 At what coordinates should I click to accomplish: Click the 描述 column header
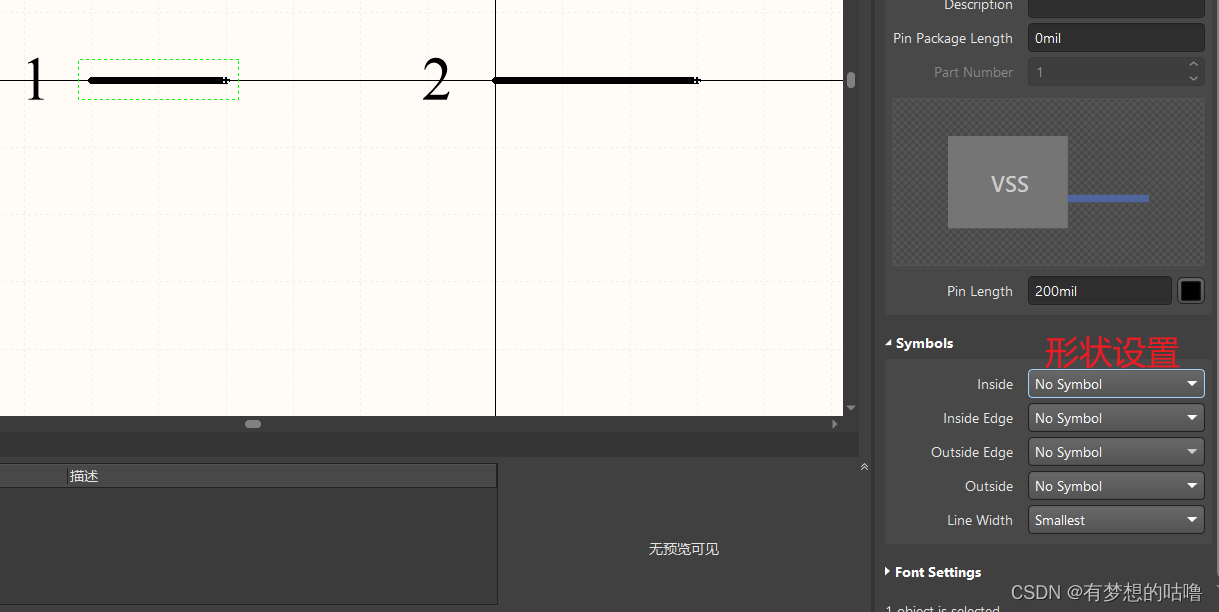(x=282, y=476)
